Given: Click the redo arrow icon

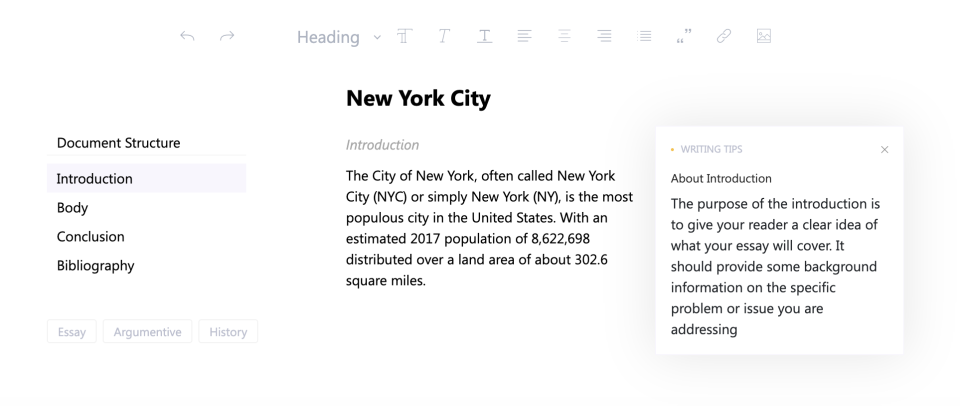Looking at the screenshot, I should [227, 36].
